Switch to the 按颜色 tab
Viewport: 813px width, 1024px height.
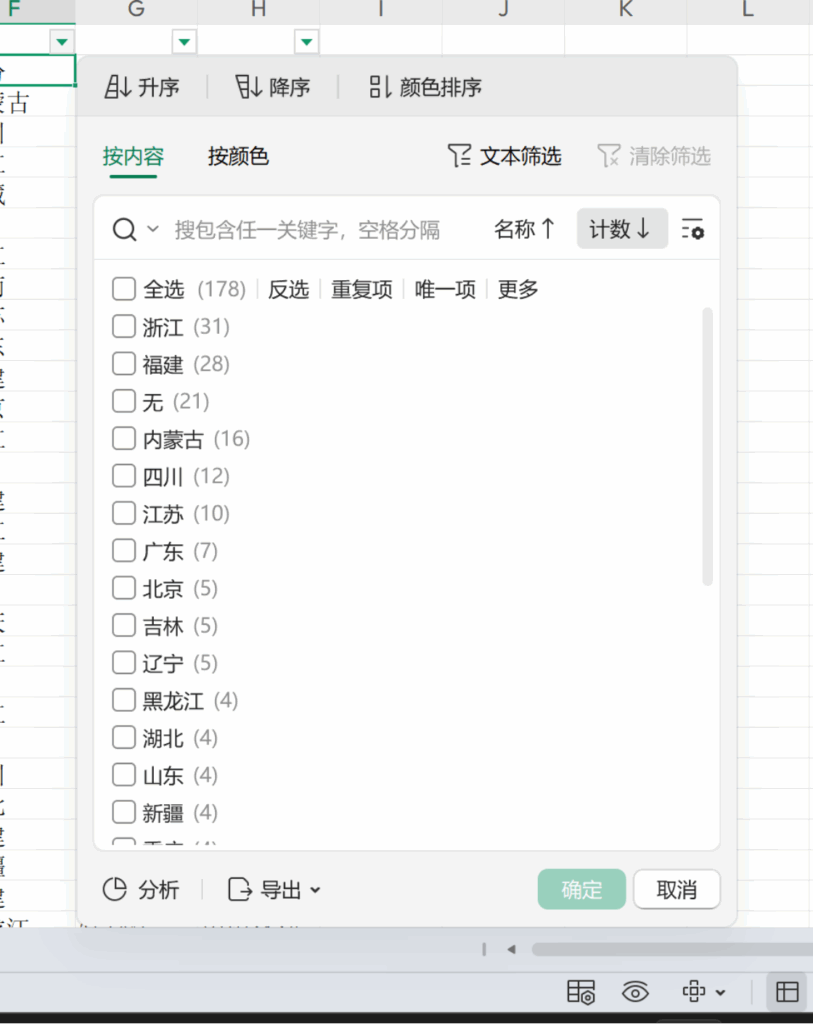238,157
